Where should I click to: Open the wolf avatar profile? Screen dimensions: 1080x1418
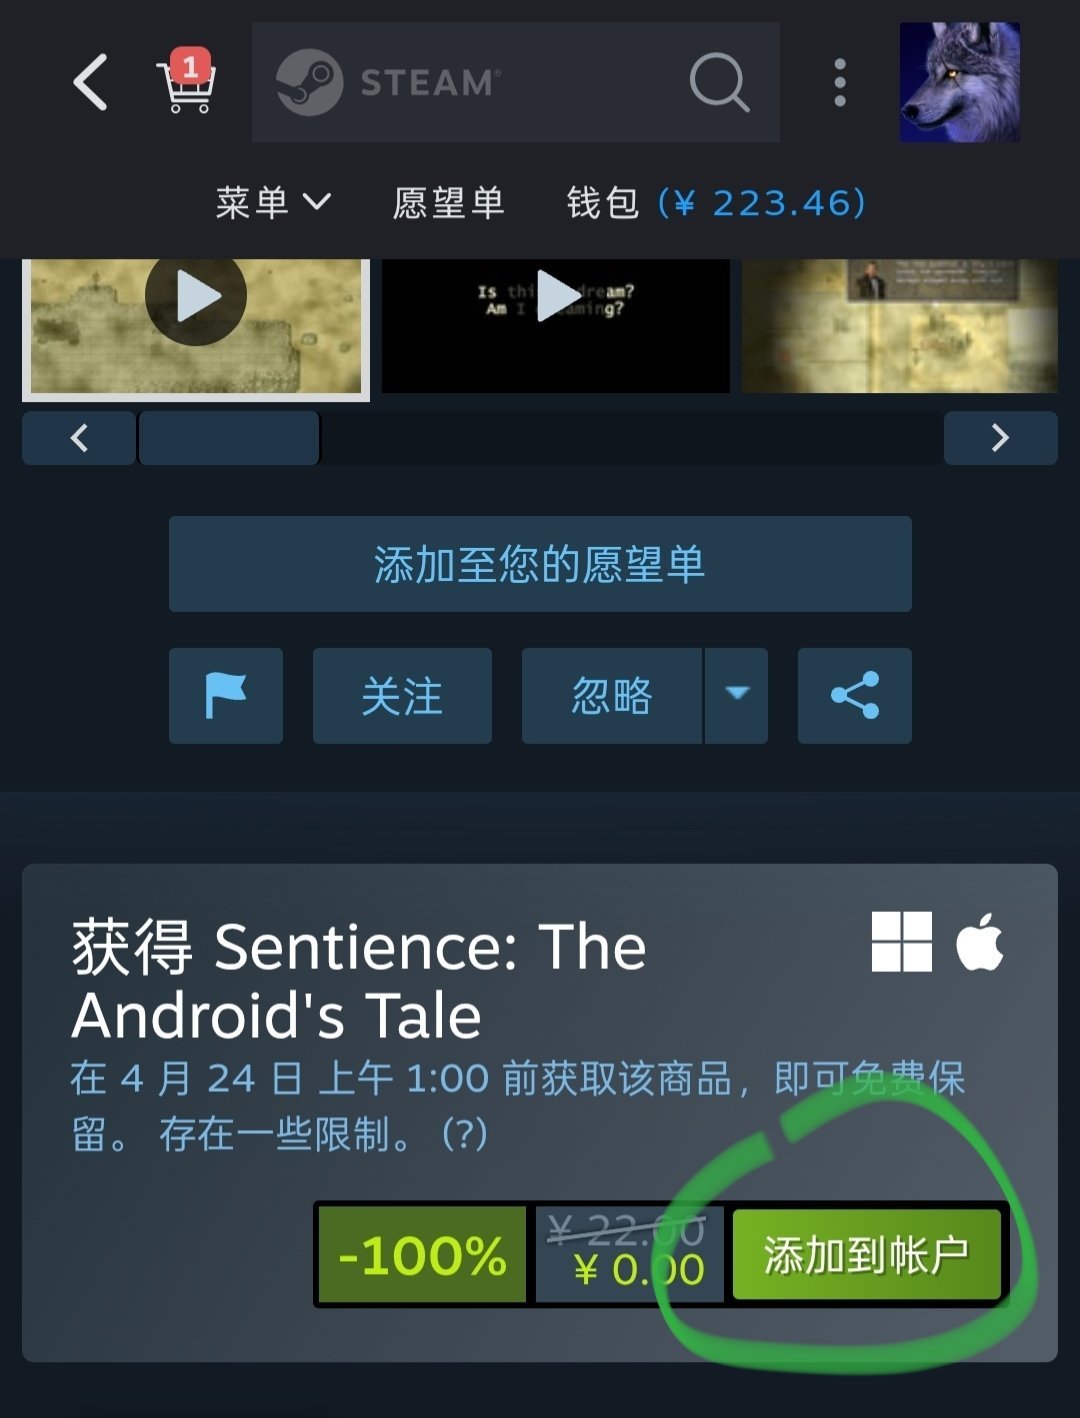coord(960,82)
